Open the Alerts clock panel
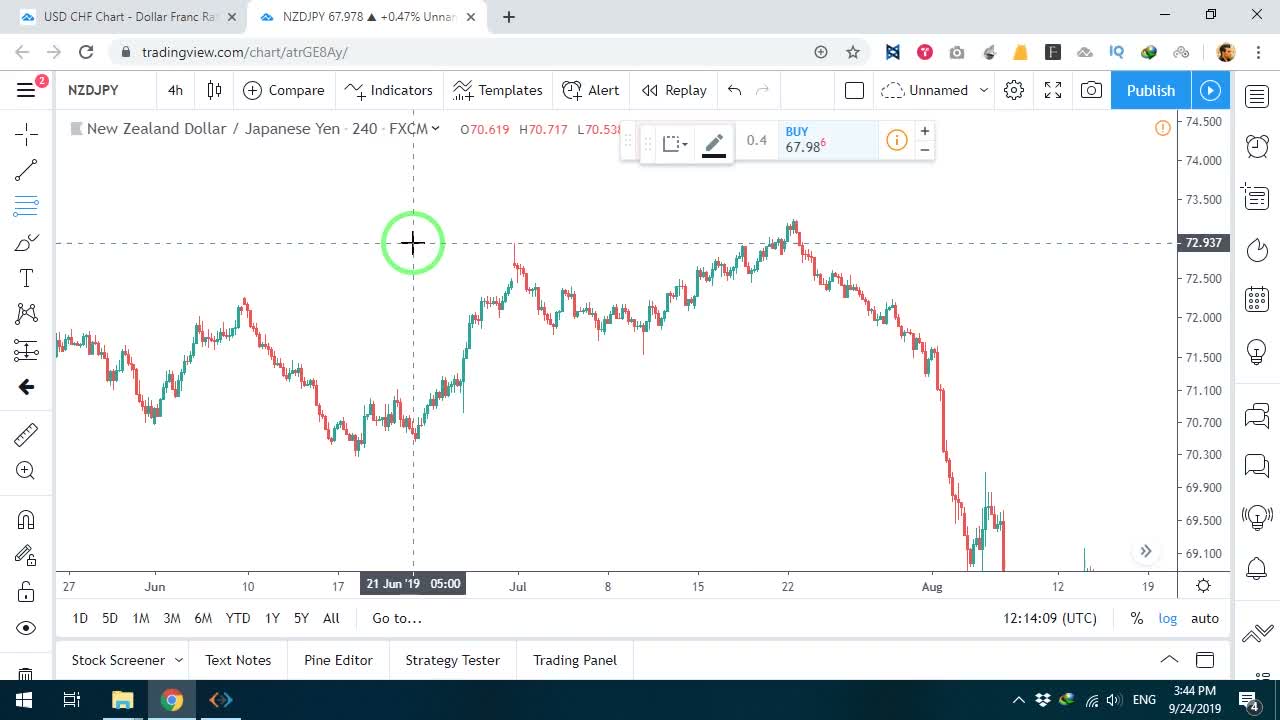This screenshot has height=720, width=1280. pyautogui.click(x=1257, y=146)
